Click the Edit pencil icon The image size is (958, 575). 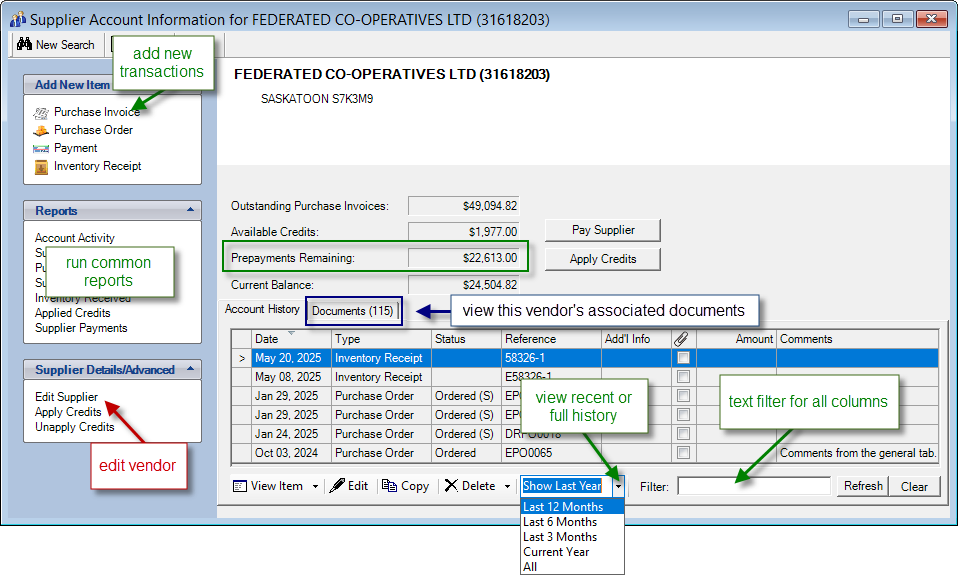pyautogui.click(x=337, y=486)
